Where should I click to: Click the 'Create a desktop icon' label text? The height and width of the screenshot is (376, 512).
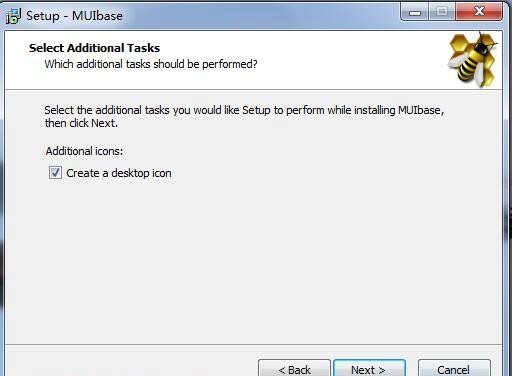click(x=119, y=173)
